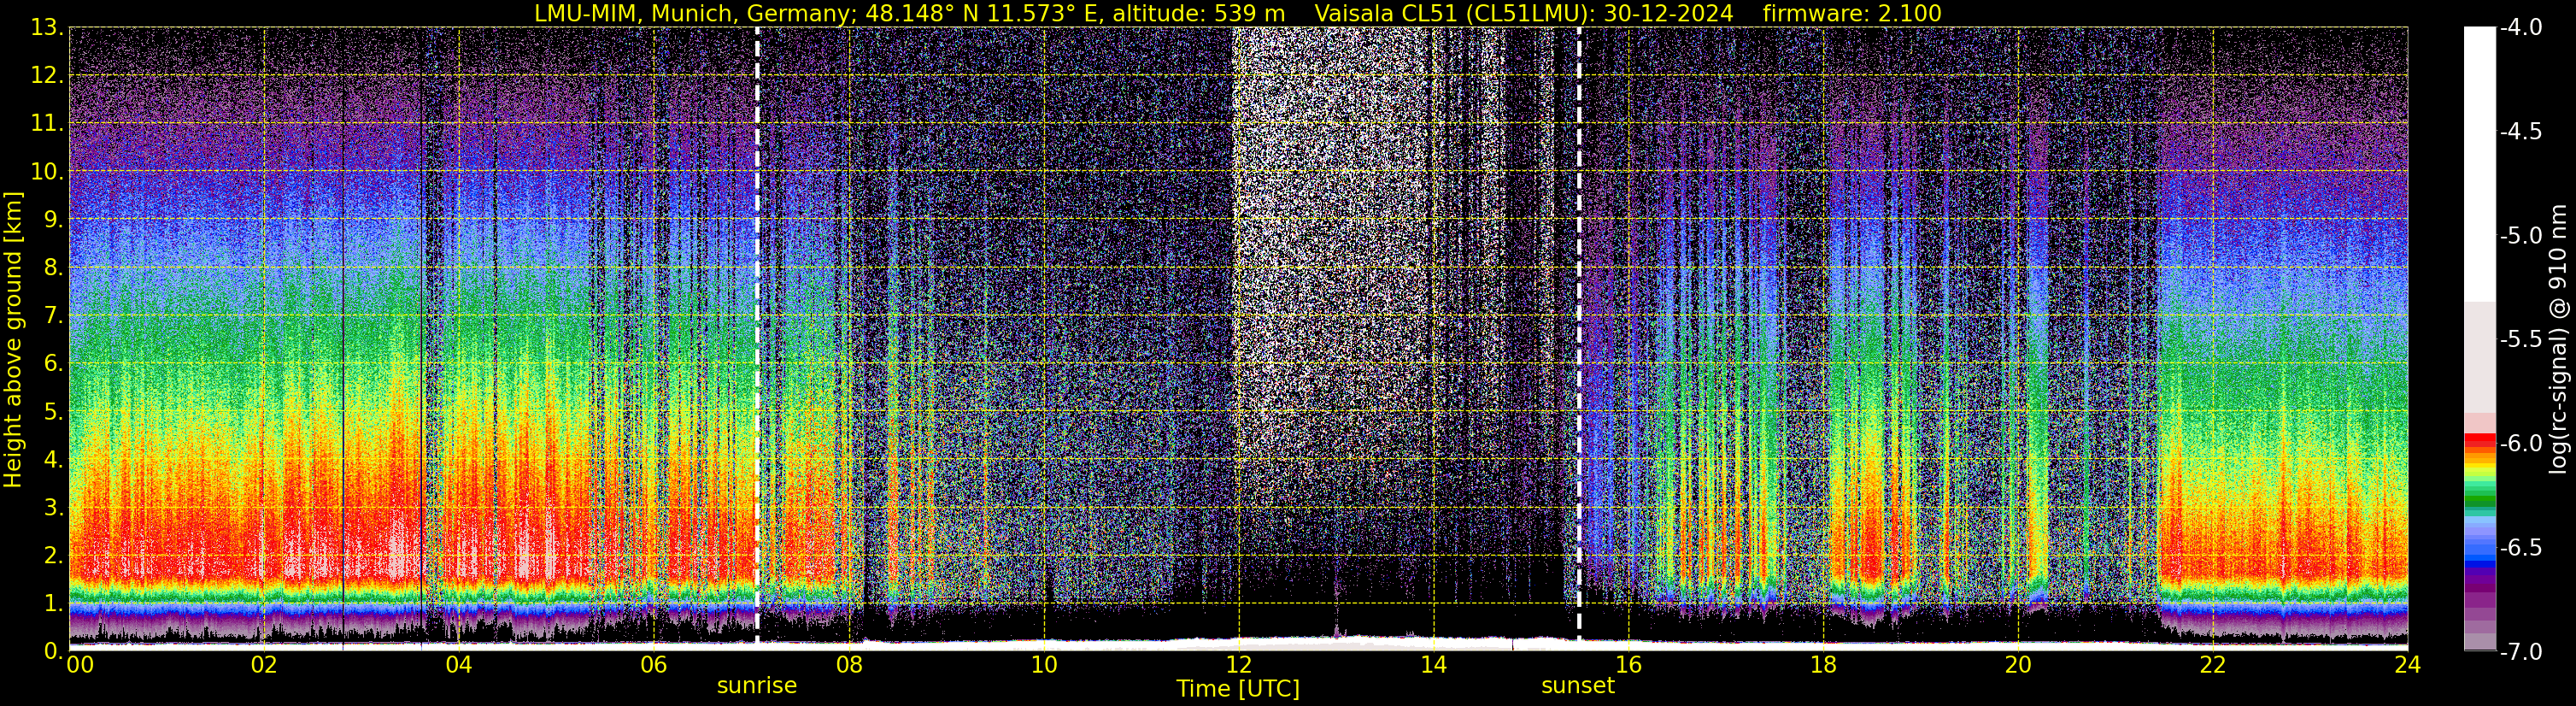Click the '16' time axis tick label
The width and height of the screenshot is (2576, 706).
point(1628,665)
